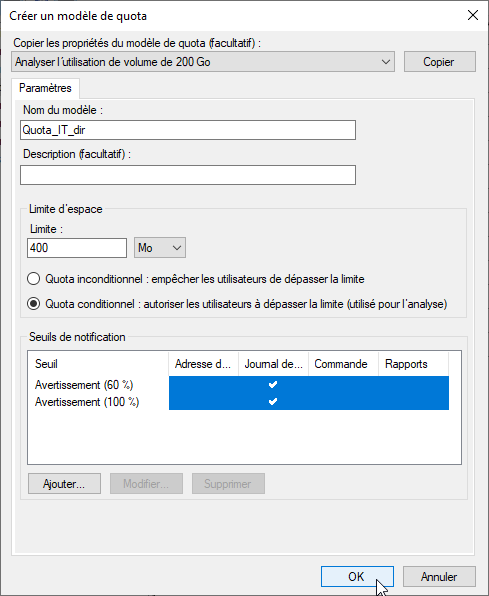Screen dimensions: 489x596
Task: Click the Commande column header
Action: 343,364
